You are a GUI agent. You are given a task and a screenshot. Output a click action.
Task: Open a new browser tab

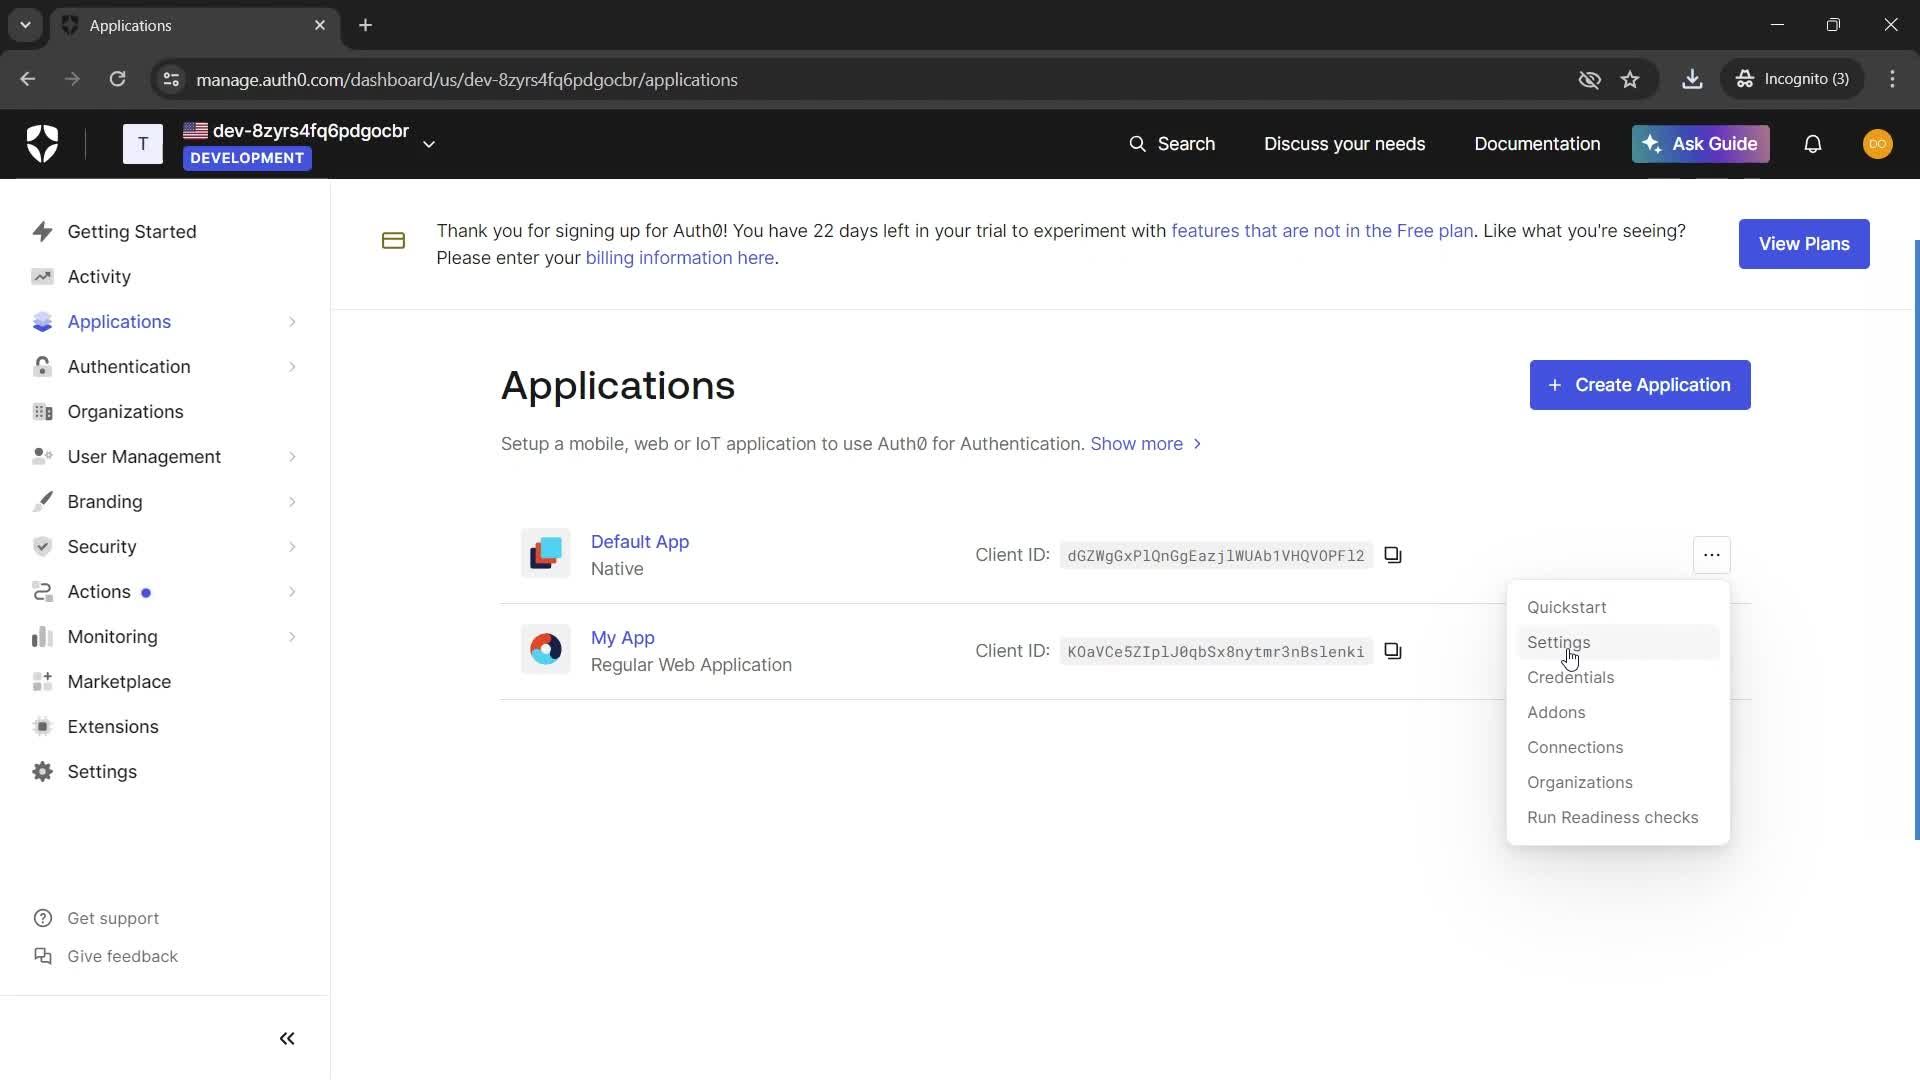366,25
